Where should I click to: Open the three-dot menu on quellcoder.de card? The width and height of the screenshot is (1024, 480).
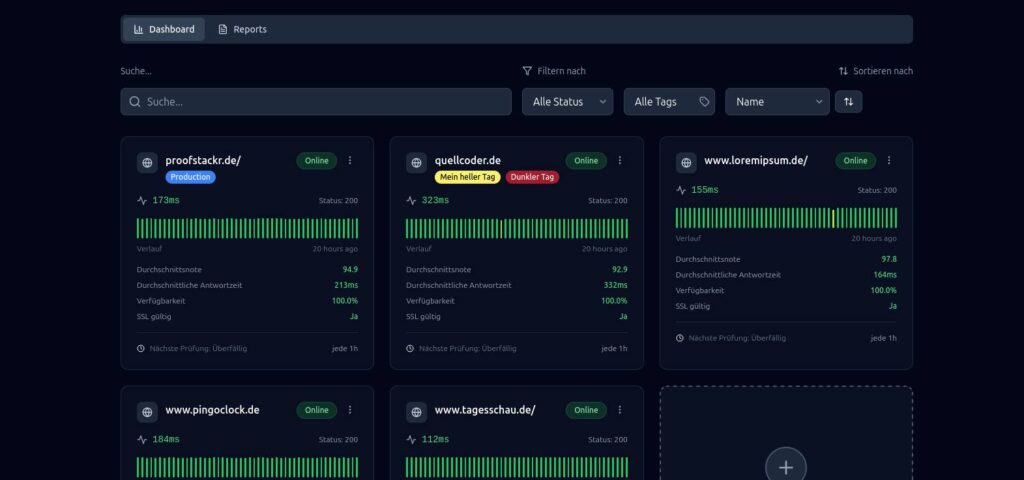click(x=619, y=160)
